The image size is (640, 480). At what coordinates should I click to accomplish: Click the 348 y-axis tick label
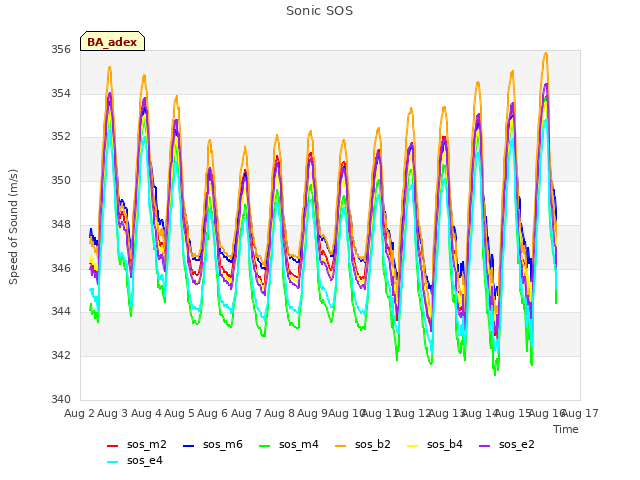(x=61, y=224)
